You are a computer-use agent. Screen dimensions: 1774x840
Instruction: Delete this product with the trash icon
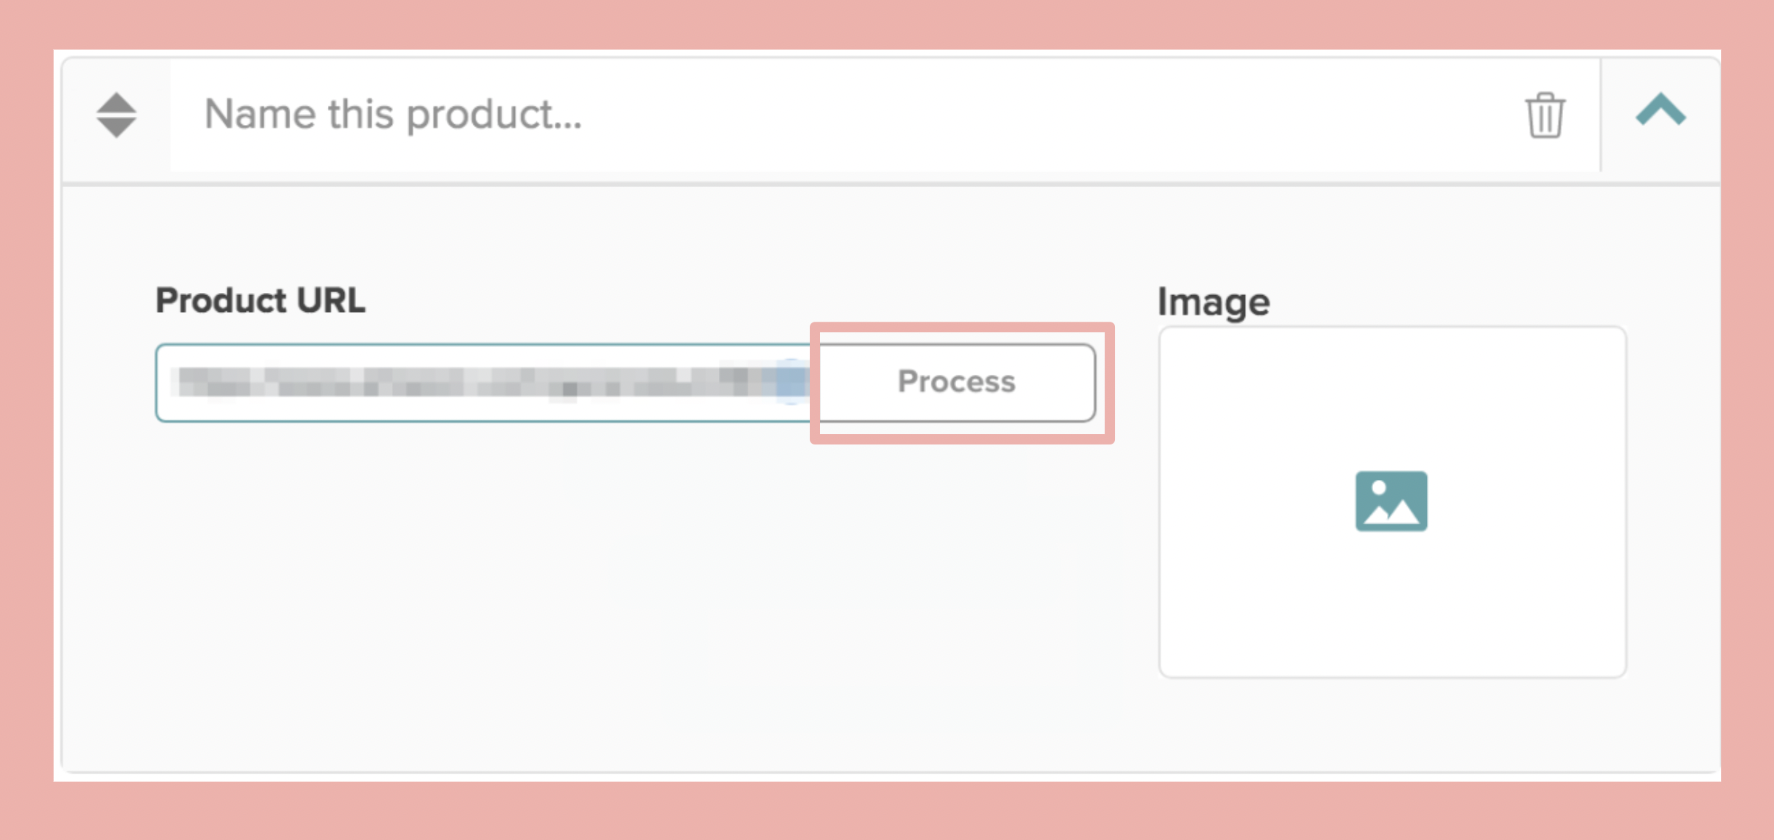(x=1544, y=115)
